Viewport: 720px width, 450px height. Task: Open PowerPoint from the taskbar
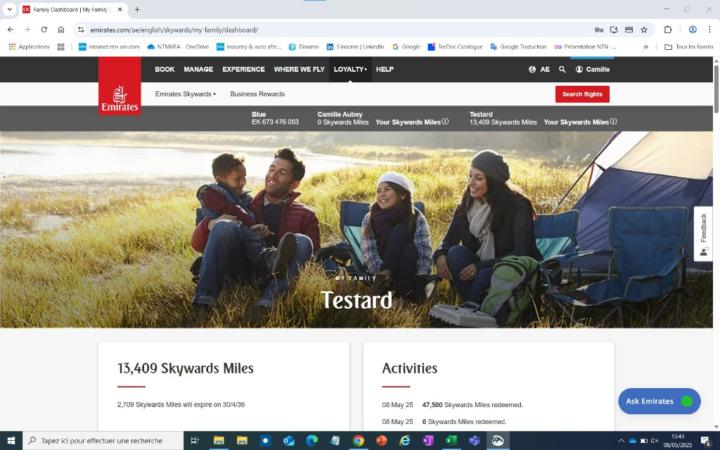(382, 441)
